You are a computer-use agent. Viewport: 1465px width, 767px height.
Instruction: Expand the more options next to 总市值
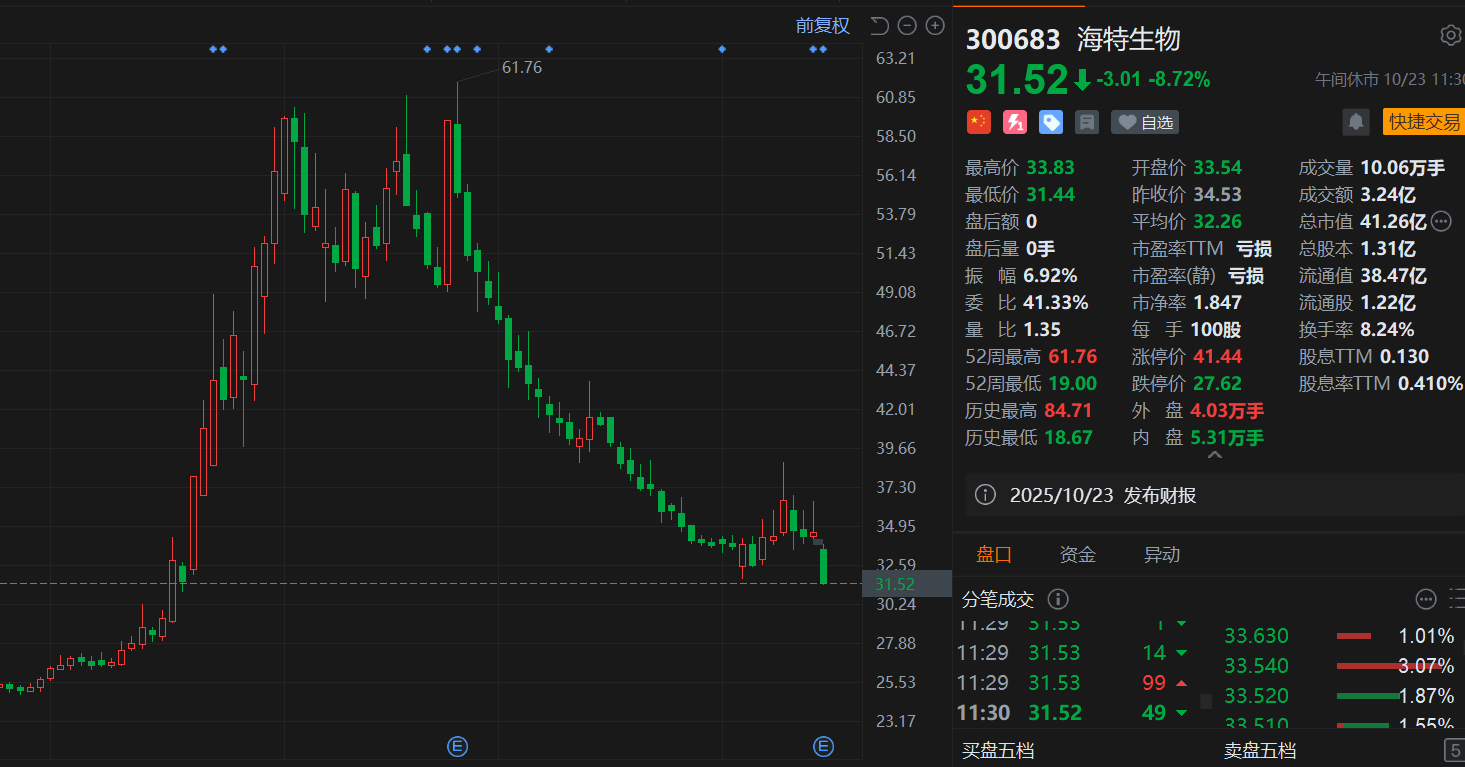point(1441,221)
